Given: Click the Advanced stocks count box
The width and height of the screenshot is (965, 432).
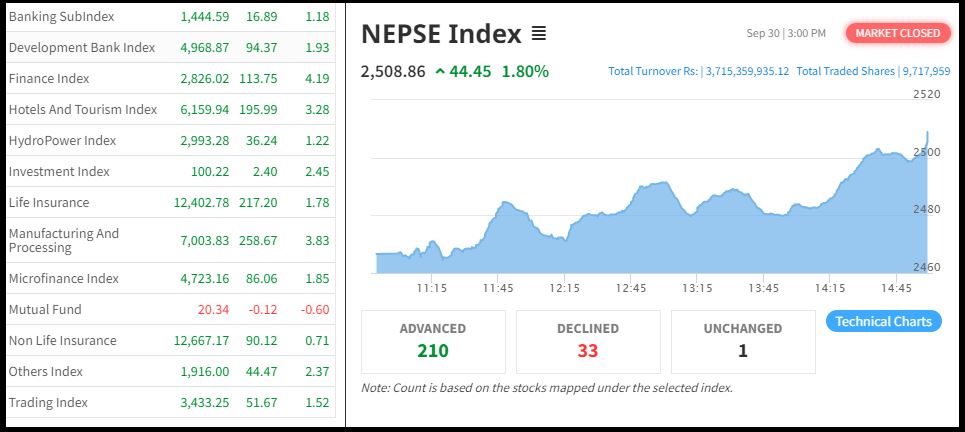Looking at the screenshot, I should point(433,341).
